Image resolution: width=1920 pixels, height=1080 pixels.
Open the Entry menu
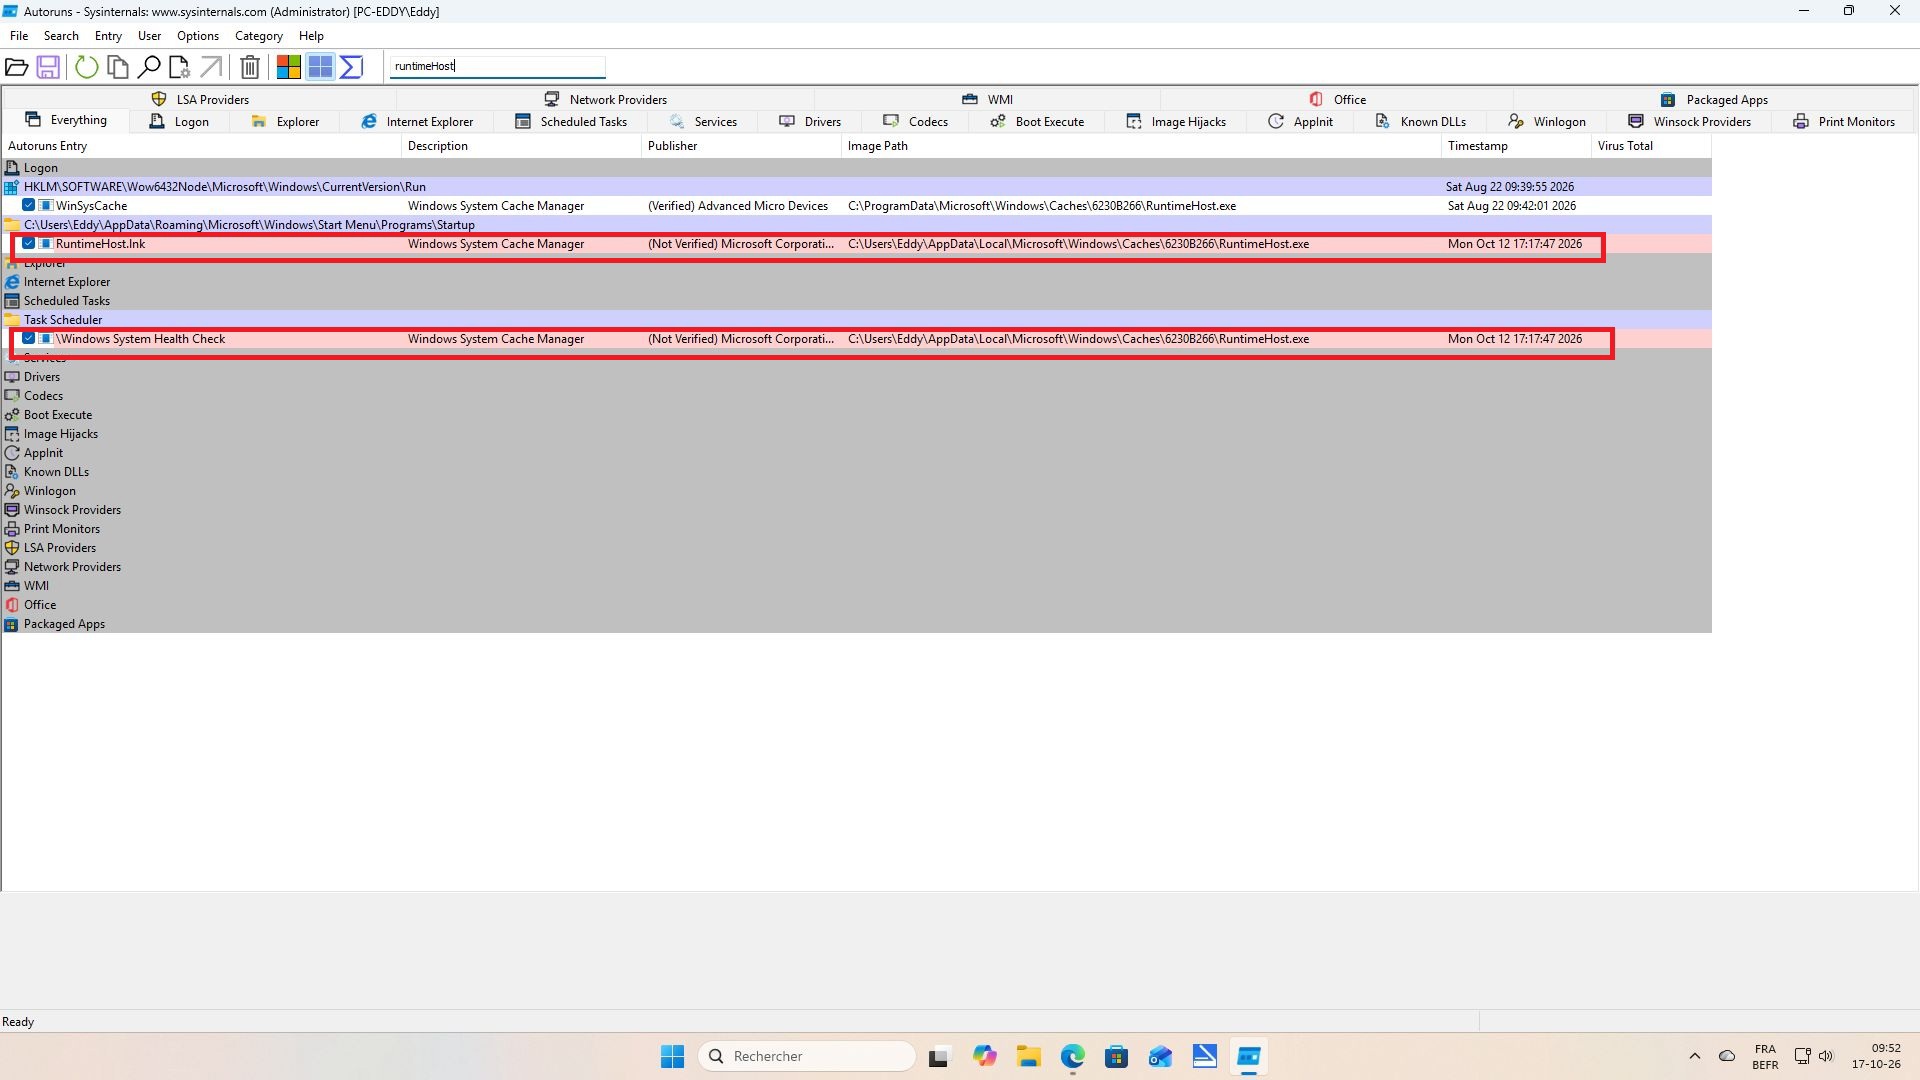point(108,36)
